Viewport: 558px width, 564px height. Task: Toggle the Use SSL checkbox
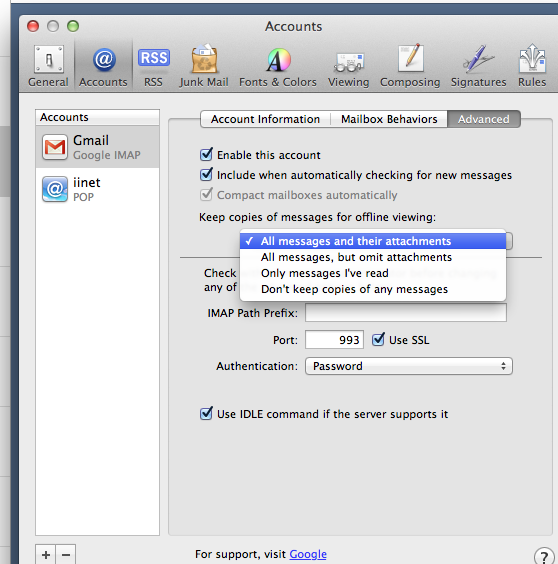pos(378,340)
